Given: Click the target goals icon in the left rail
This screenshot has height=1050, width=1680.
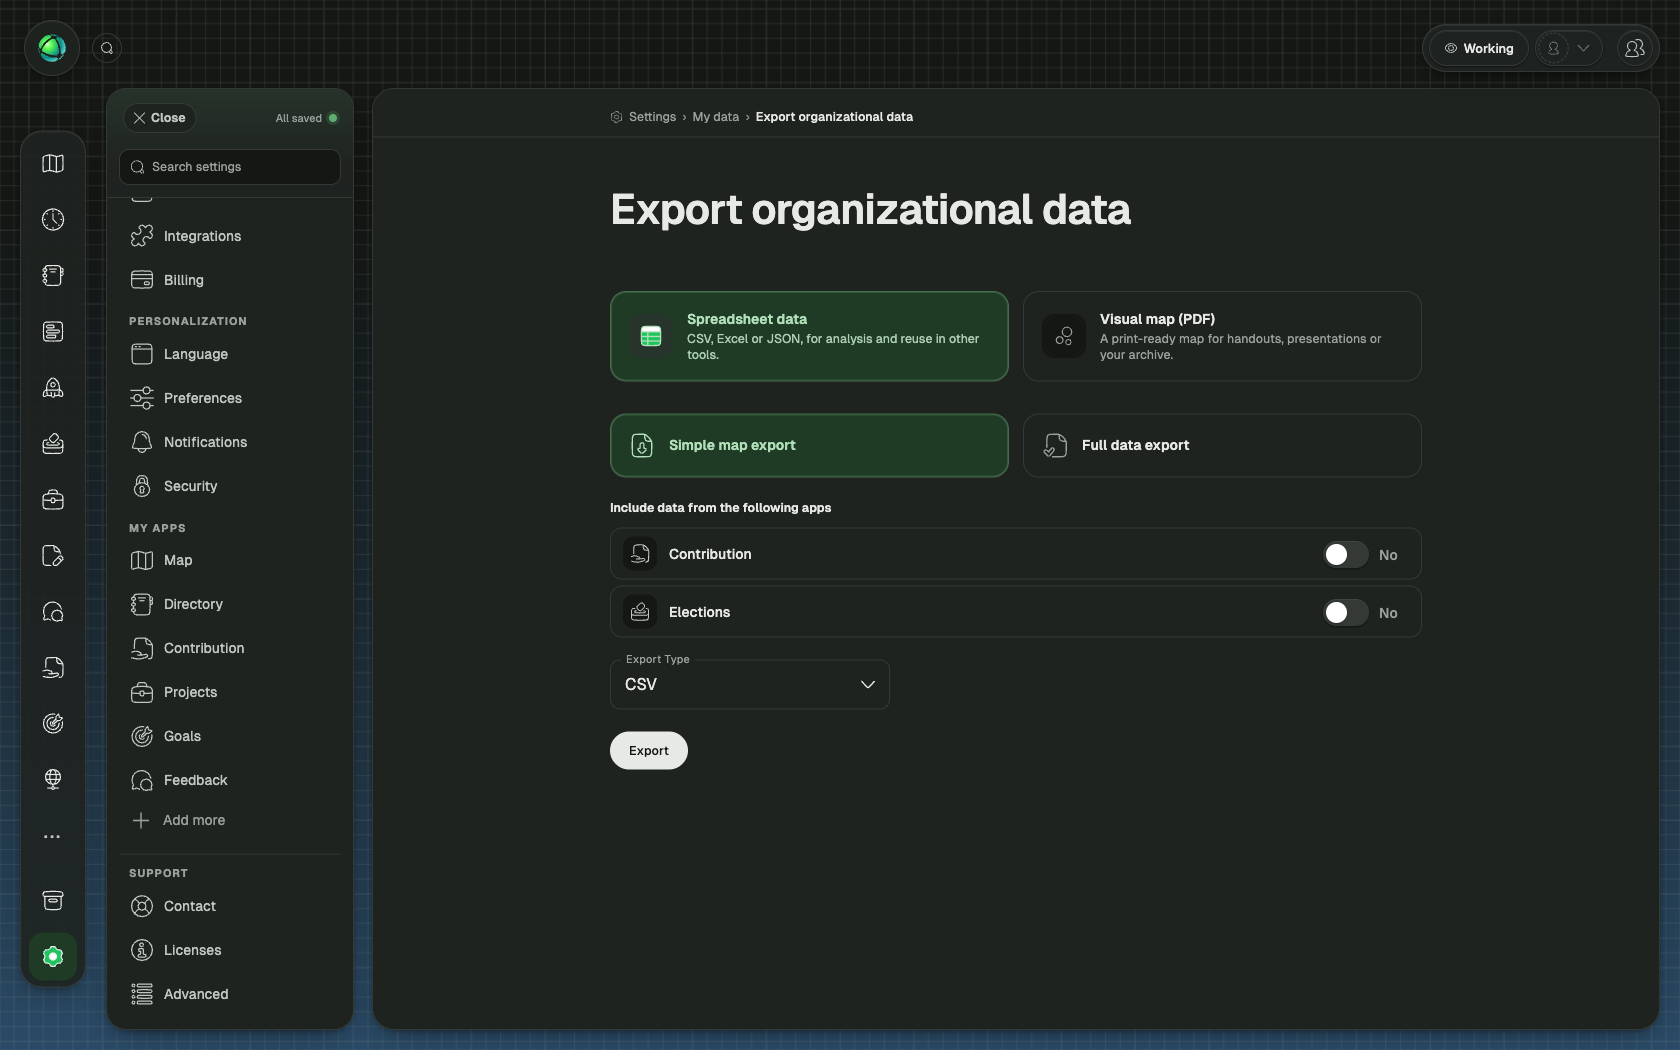Looking at the screenshot, I should [x=53, y=723].
